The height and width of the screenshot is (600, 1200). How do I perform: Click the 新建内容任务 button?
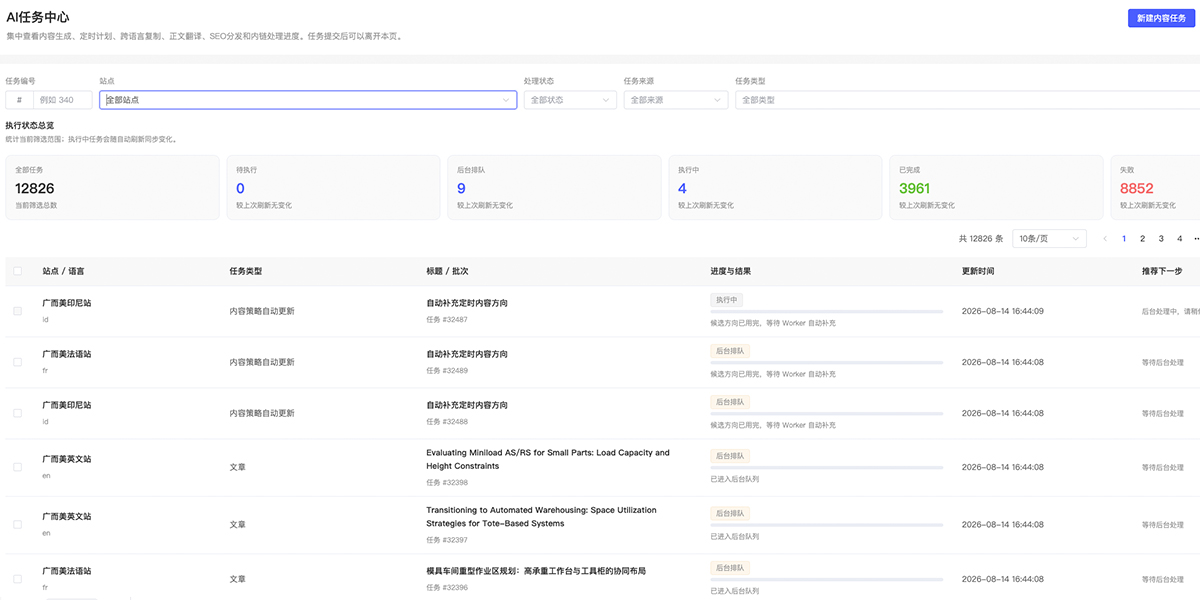click(1163, 18)
